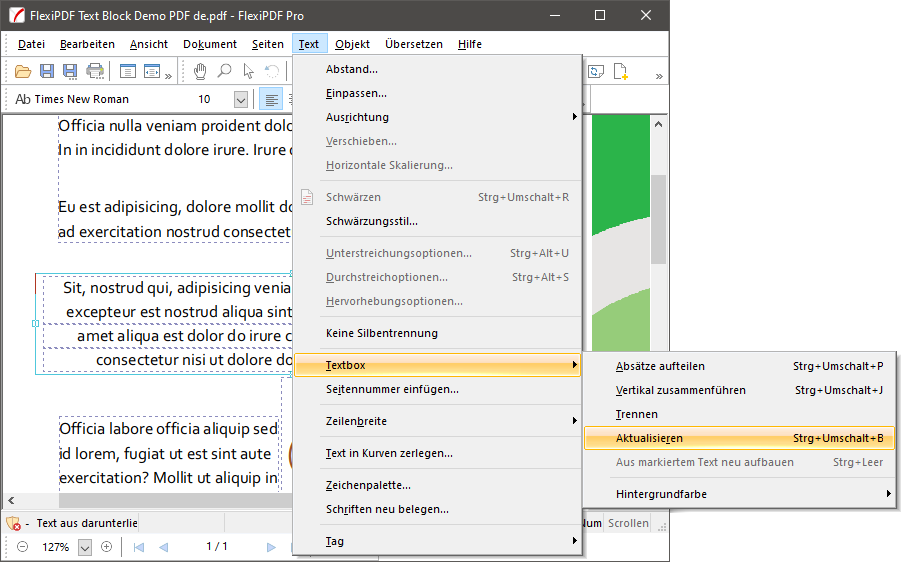The height and width of the screenshot is (562, 901).
Task: Open the Übersetzen menu
Action: [x=414, y=44]
